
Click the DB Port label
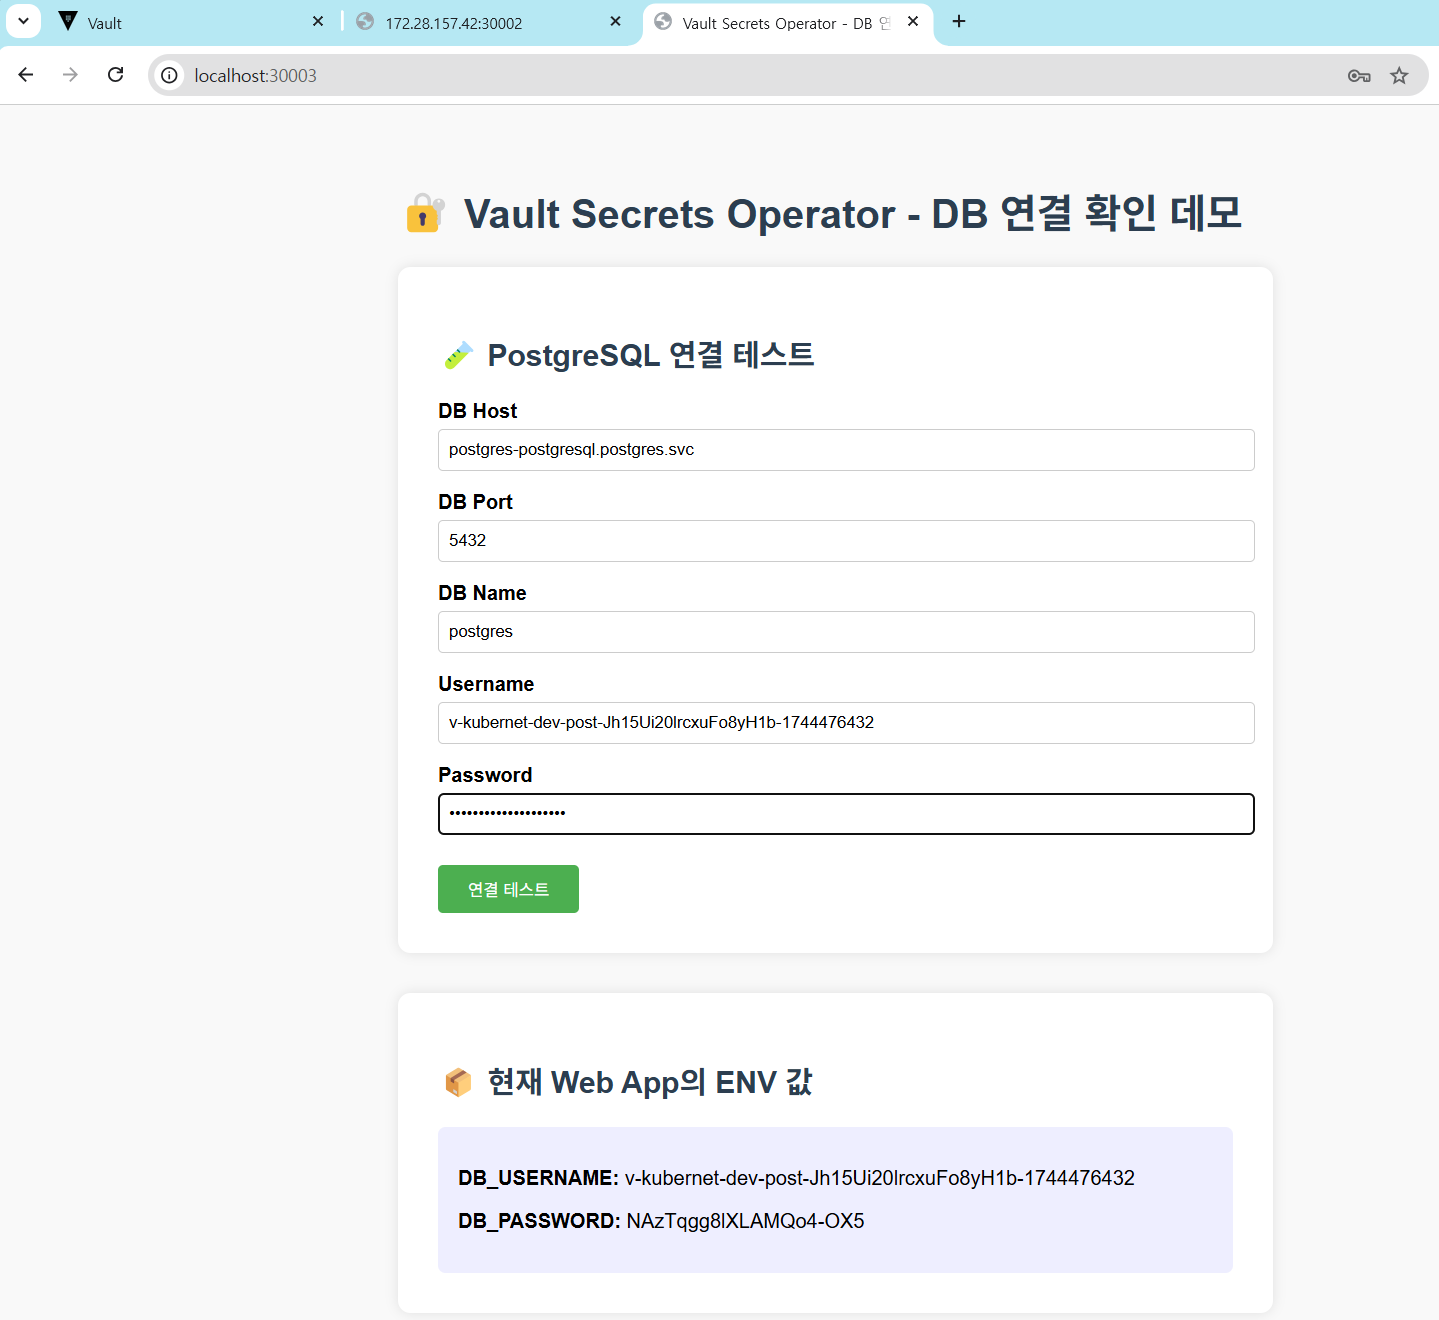click(x=475, y=502)
